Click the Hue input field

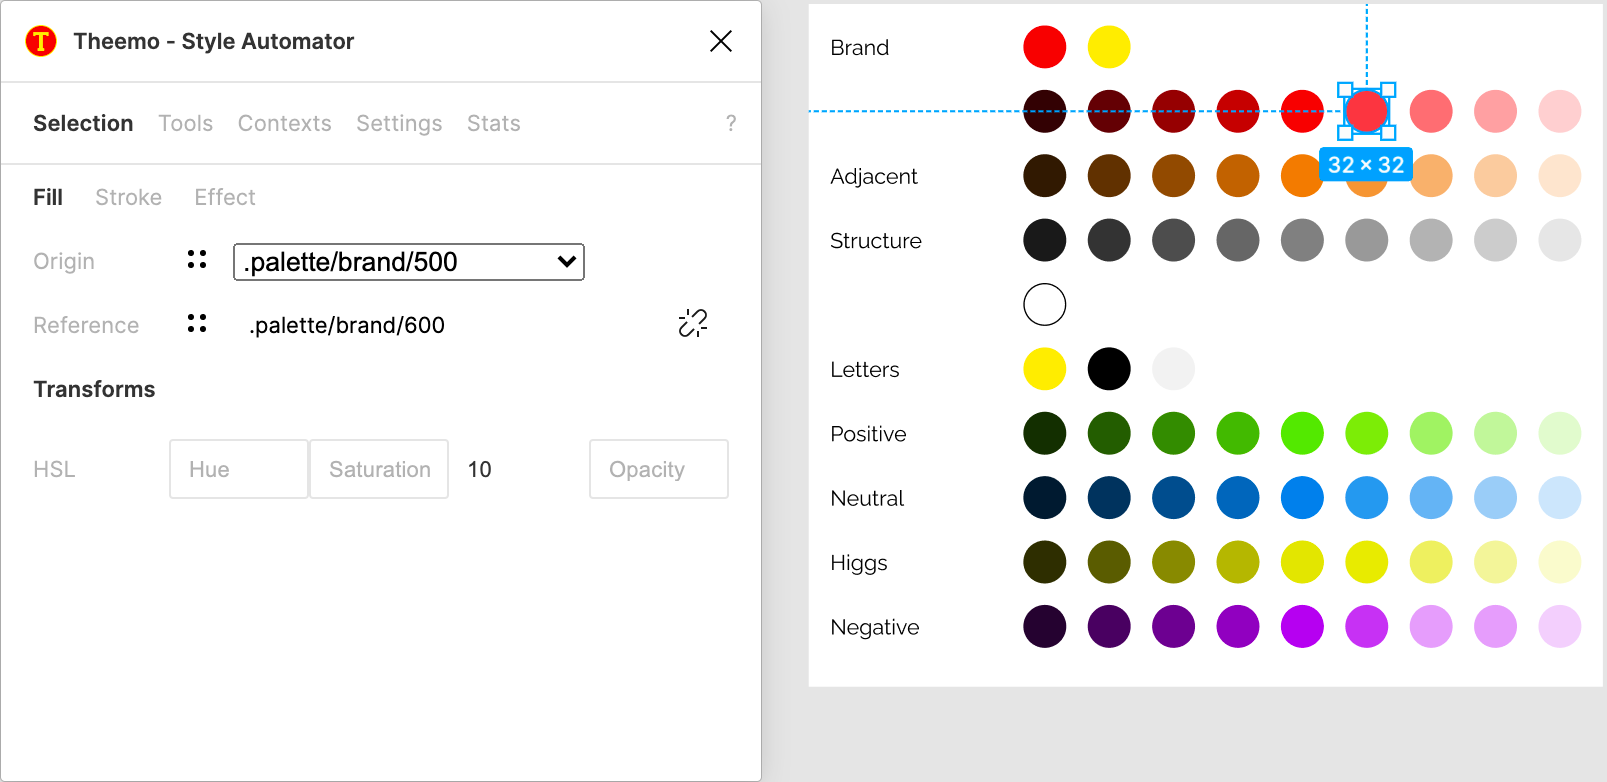click(238, 469)
